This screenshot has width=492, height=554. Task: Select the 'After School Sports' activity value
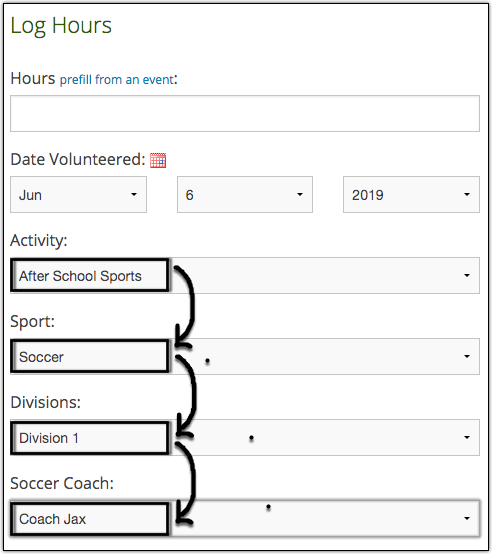click(80, 276)
